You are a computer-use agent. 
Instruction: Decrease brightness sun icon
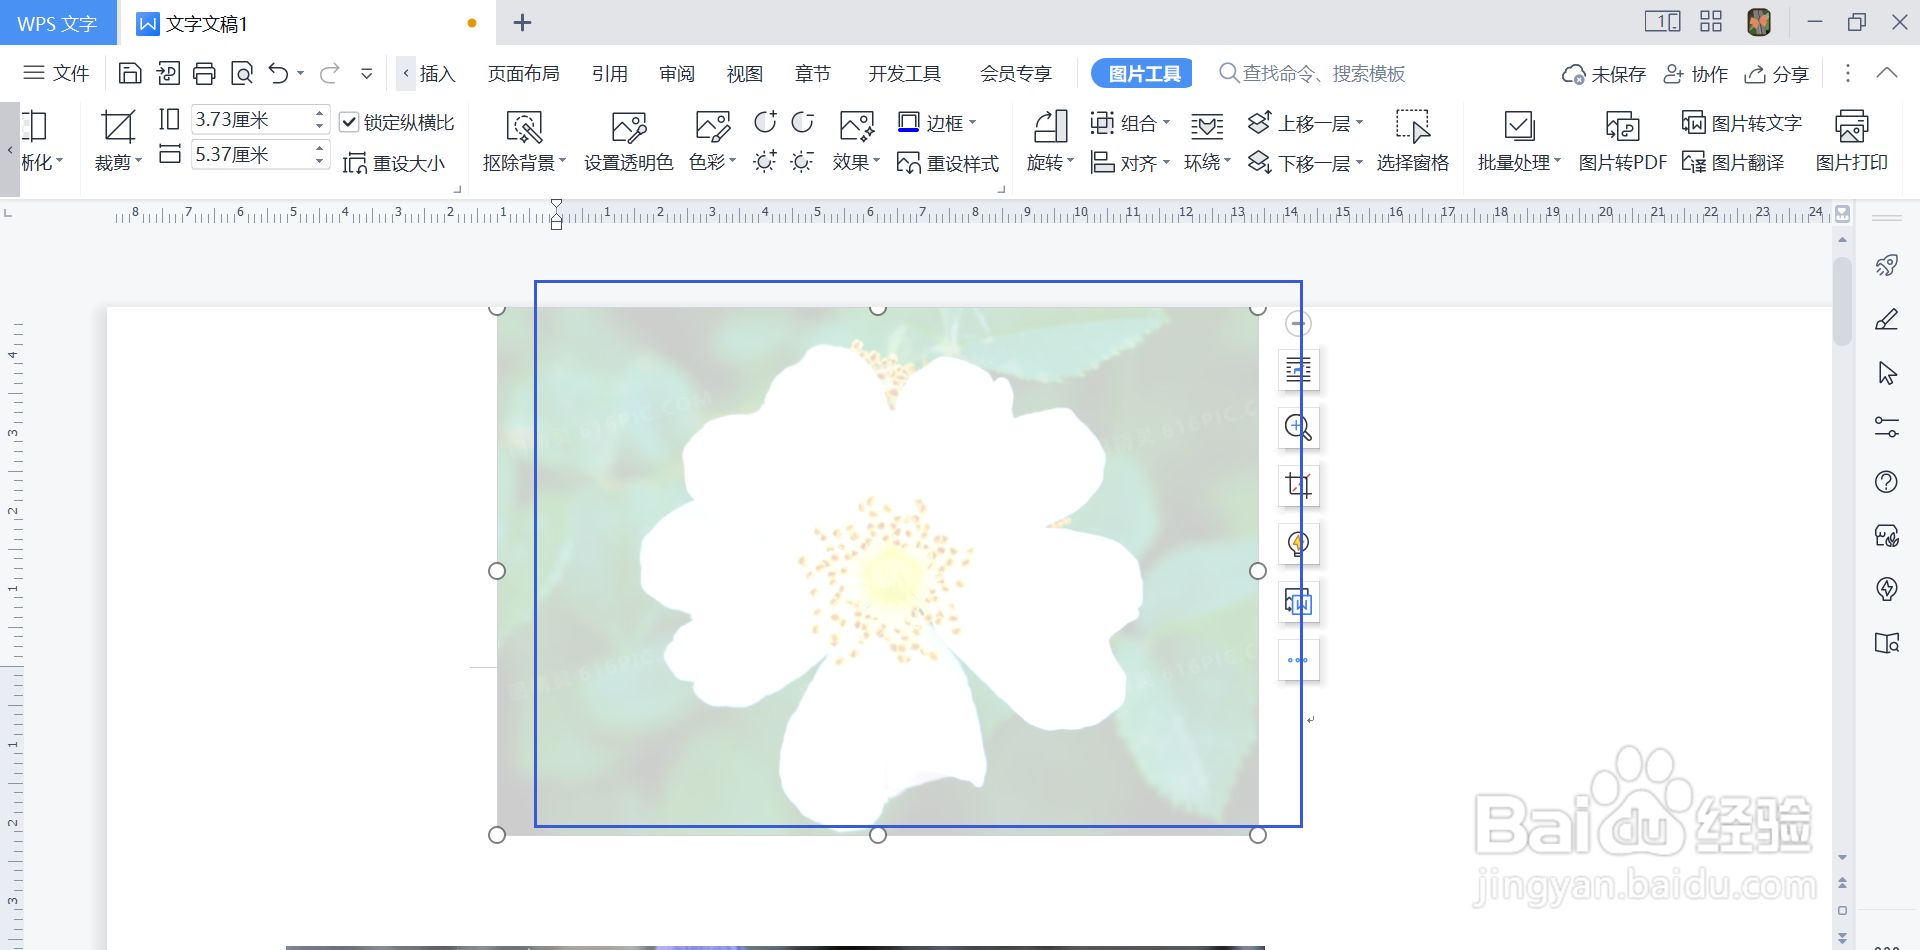click(x=802, y=161)
